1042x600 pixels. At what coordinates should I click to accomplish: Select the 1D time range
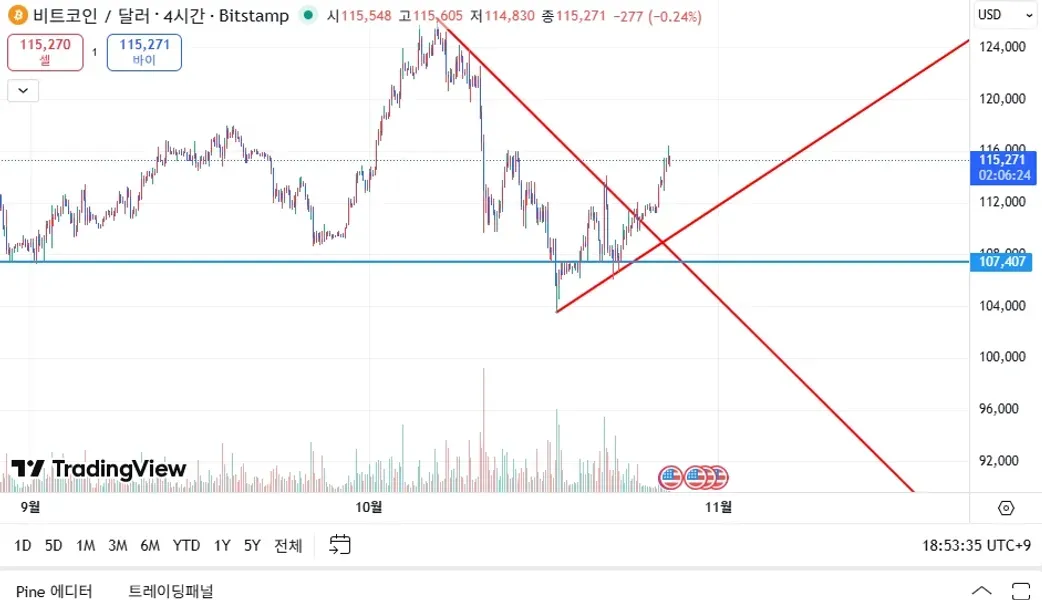coord(23,545)
